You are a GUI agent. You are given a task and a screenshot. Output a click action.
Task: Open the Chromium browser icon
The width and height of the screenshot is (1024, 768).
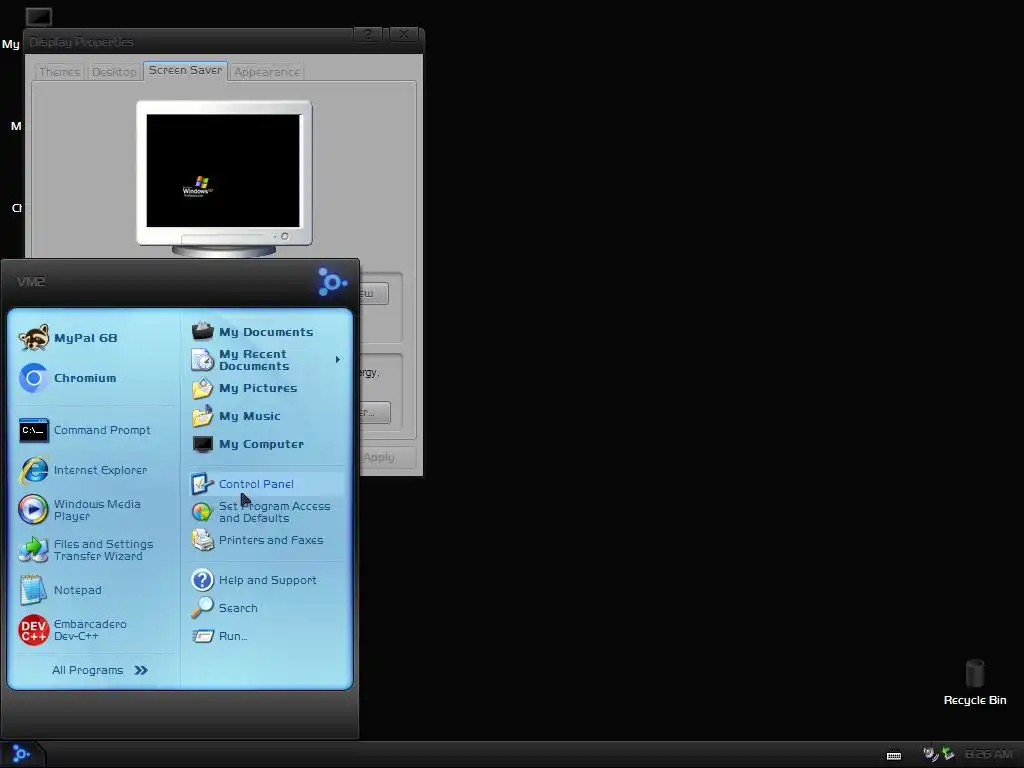(33, 377)
